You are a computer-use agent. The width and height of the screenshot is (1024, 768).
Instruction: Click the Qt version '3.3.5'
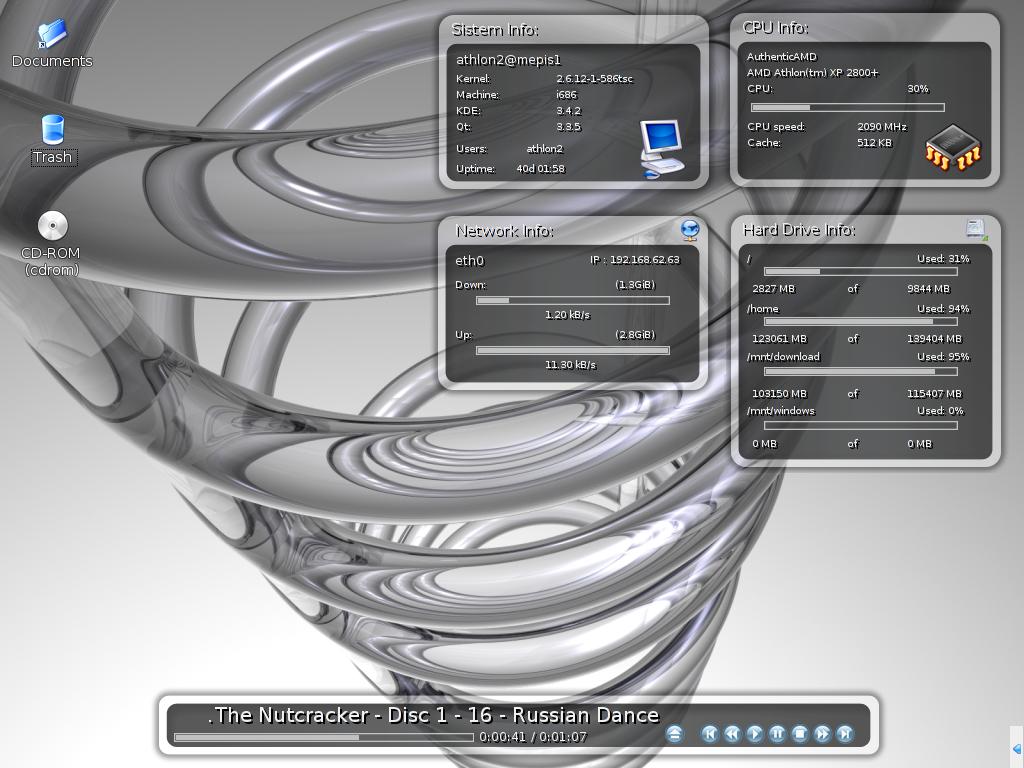(x=569, y=127)
